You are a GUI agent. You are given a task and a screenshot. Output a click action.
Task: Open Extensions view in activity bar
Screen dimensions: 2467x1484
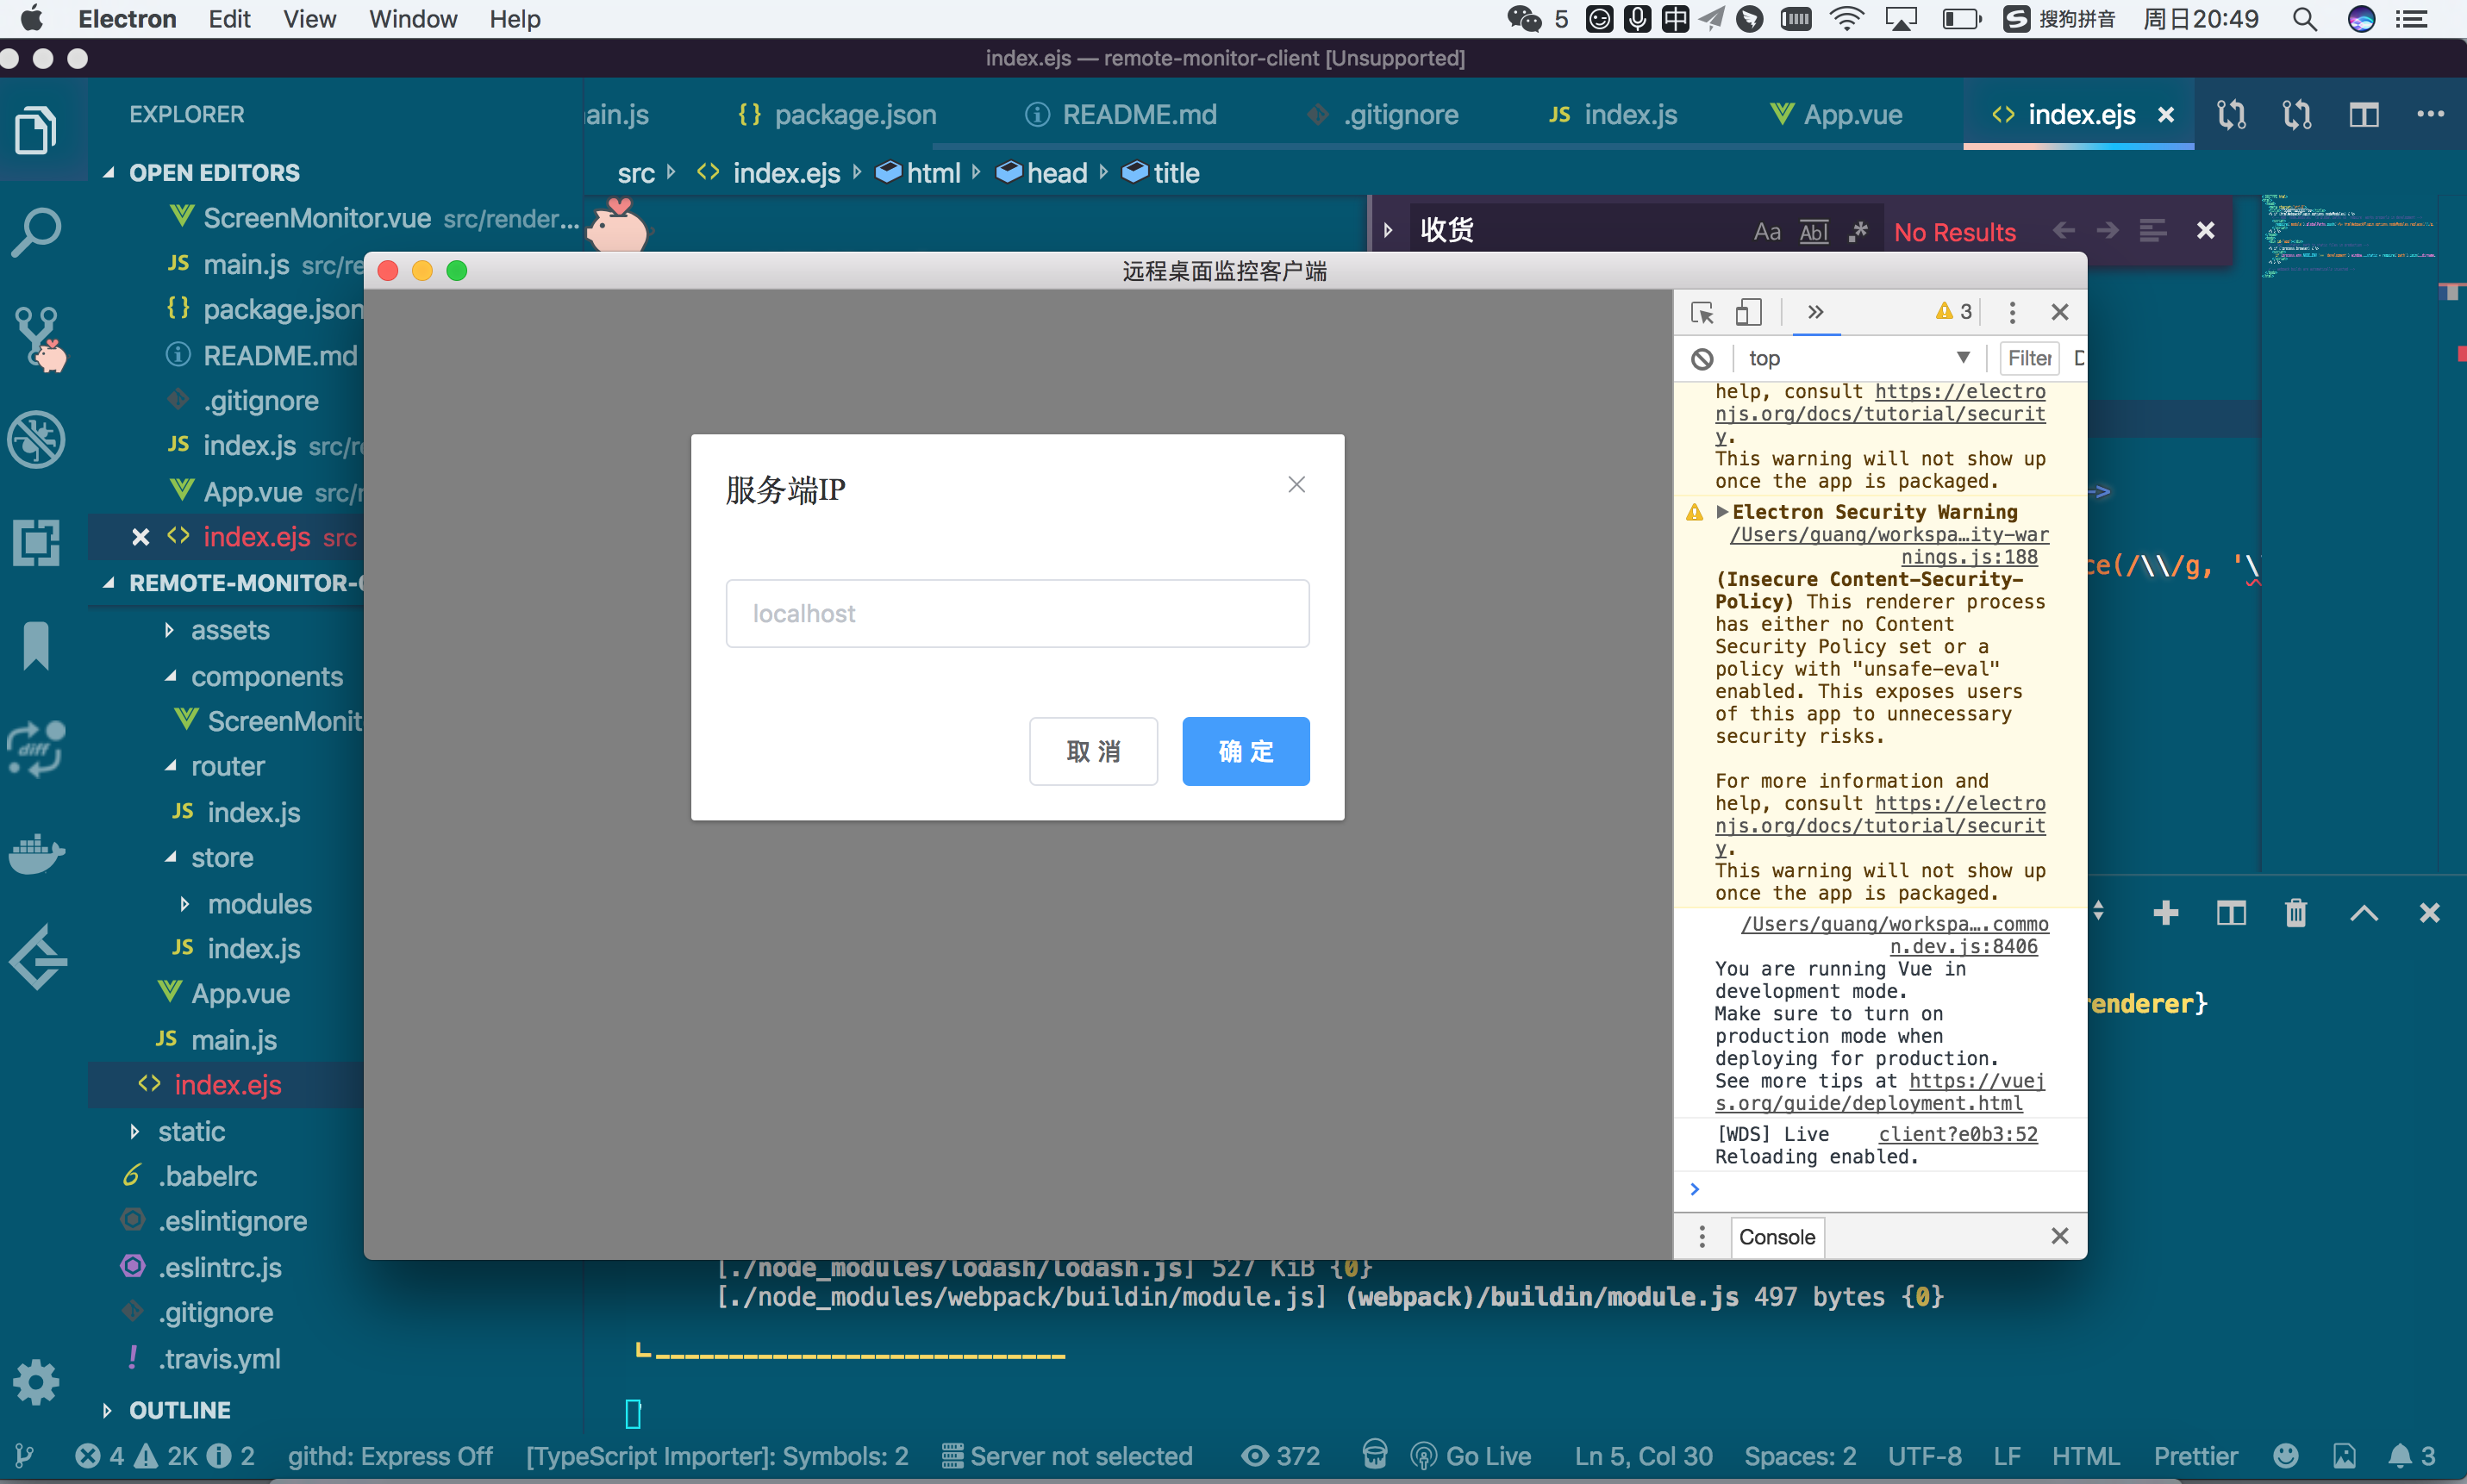[x=36, y=543]
